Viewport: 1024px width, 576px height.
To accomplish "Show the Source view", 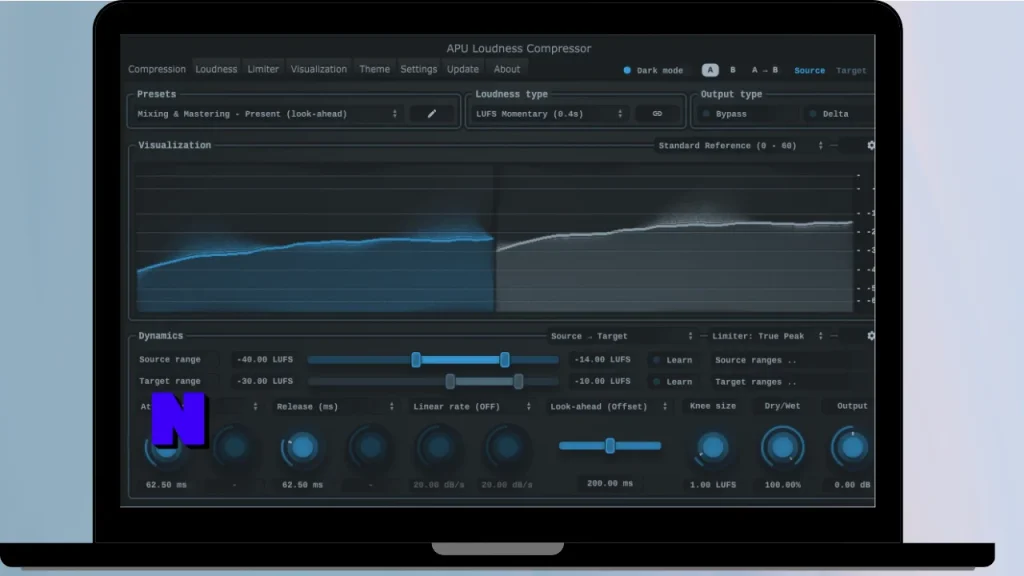I will 809,71.
